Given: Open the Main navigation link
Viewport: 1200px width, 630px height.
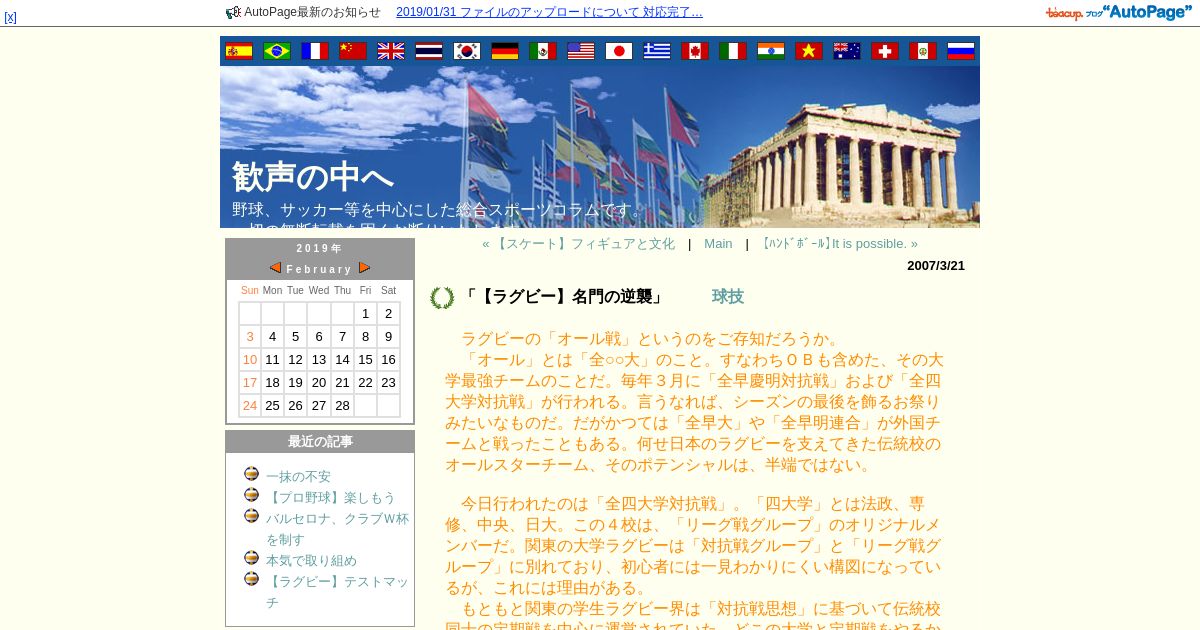Looking at the screenshot, I should coord(718,244).
